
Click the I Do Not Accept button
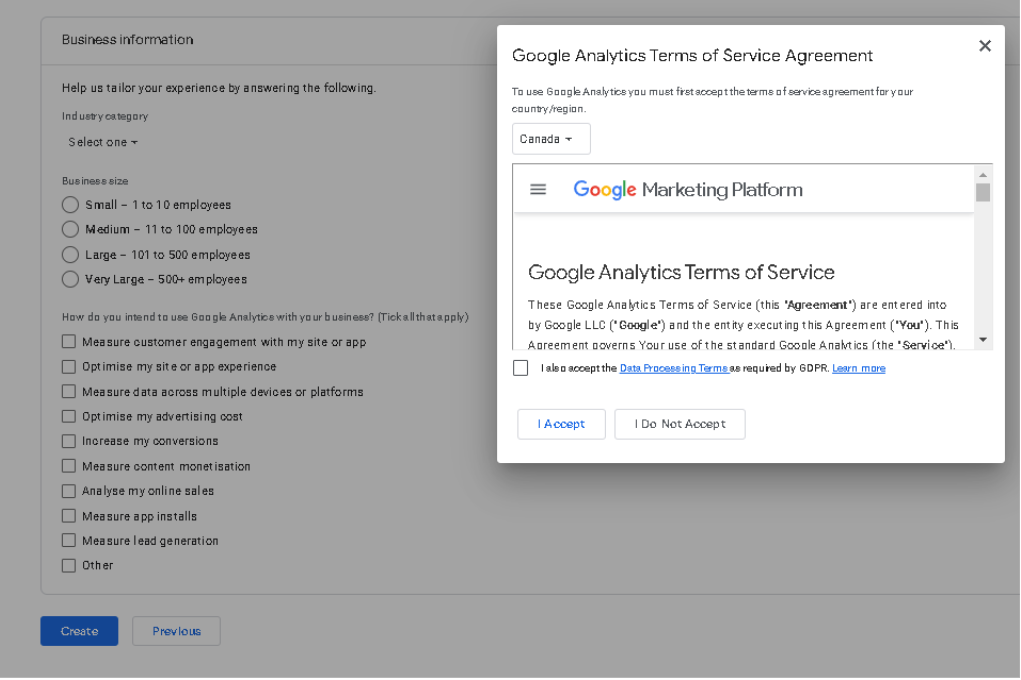point(680,424)
